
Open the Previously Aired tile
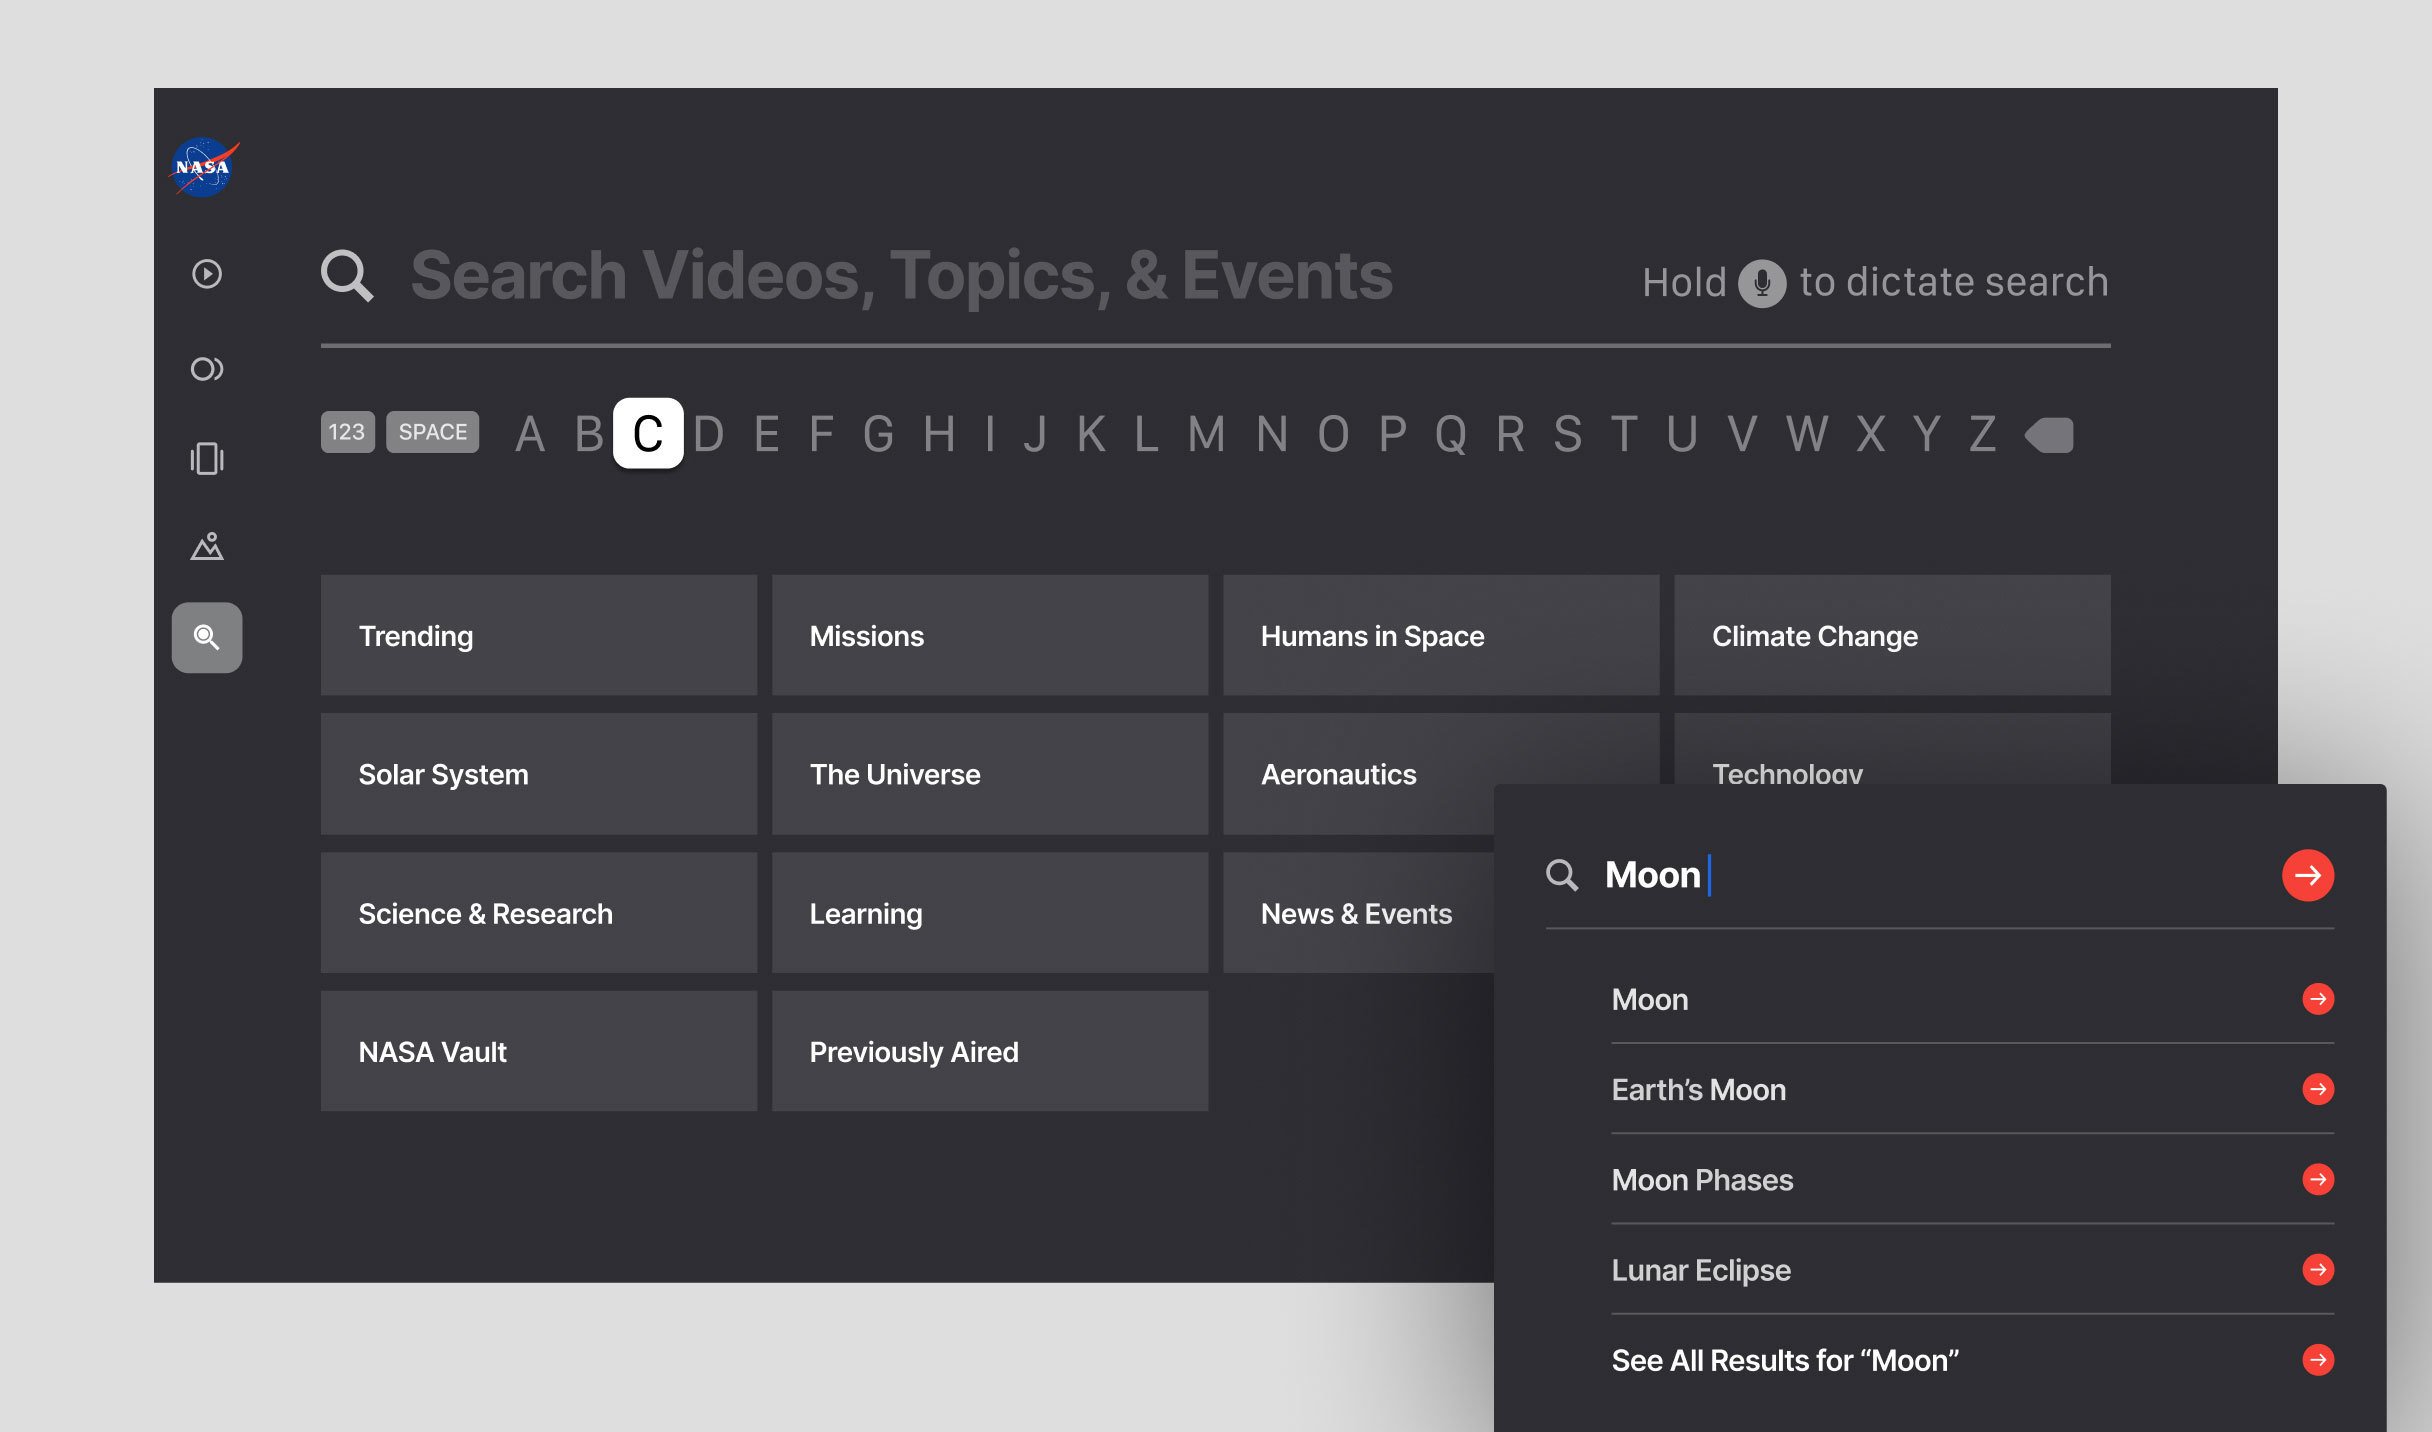pyautogui.click(x=990, y=1051)
